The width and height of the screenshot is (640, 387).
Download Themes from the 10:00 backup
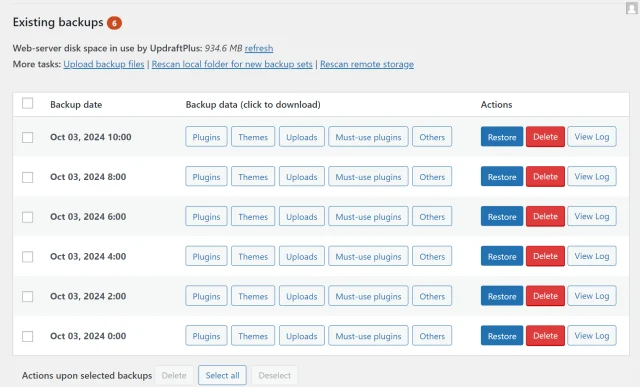(253, 137)
